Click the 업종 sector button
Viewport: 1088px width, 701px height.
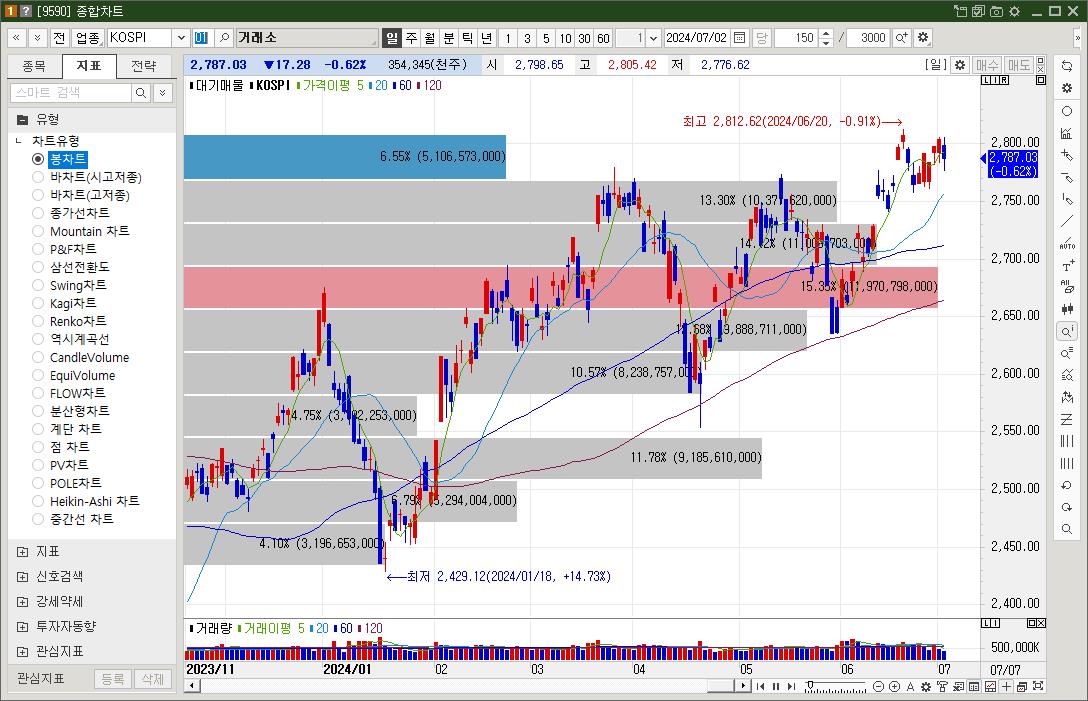click(x=87, y=37)
